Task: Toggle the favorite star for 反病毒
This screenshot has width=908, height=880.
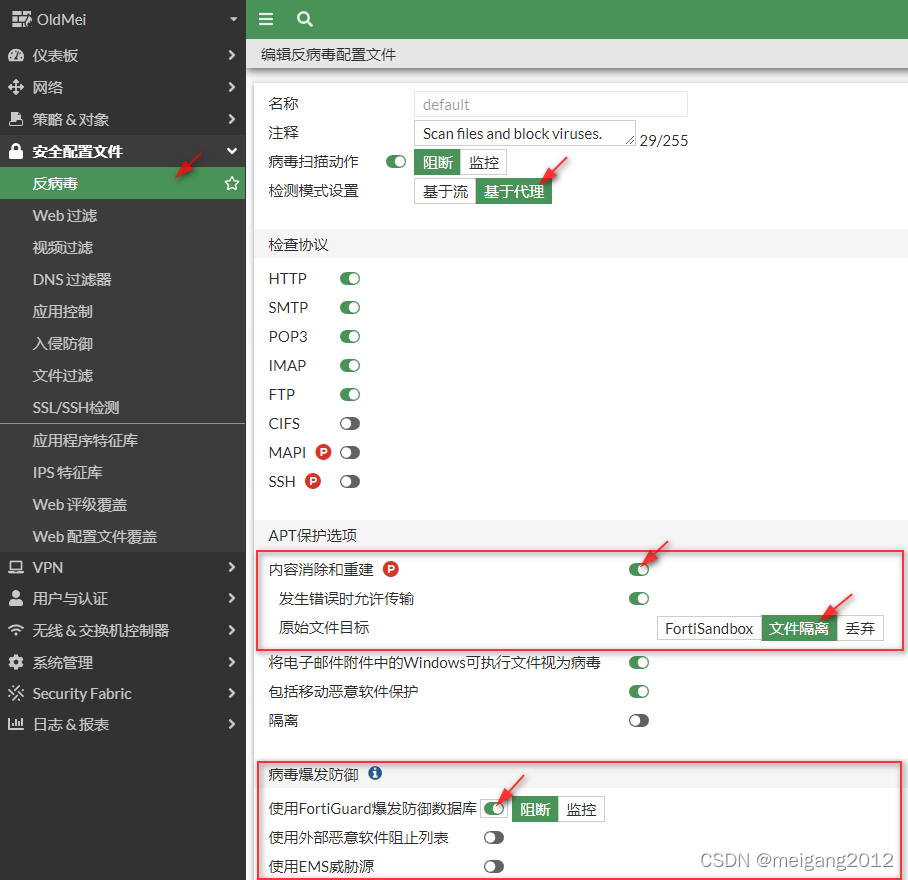Action: pyautogui.click(x=232, y=184)
